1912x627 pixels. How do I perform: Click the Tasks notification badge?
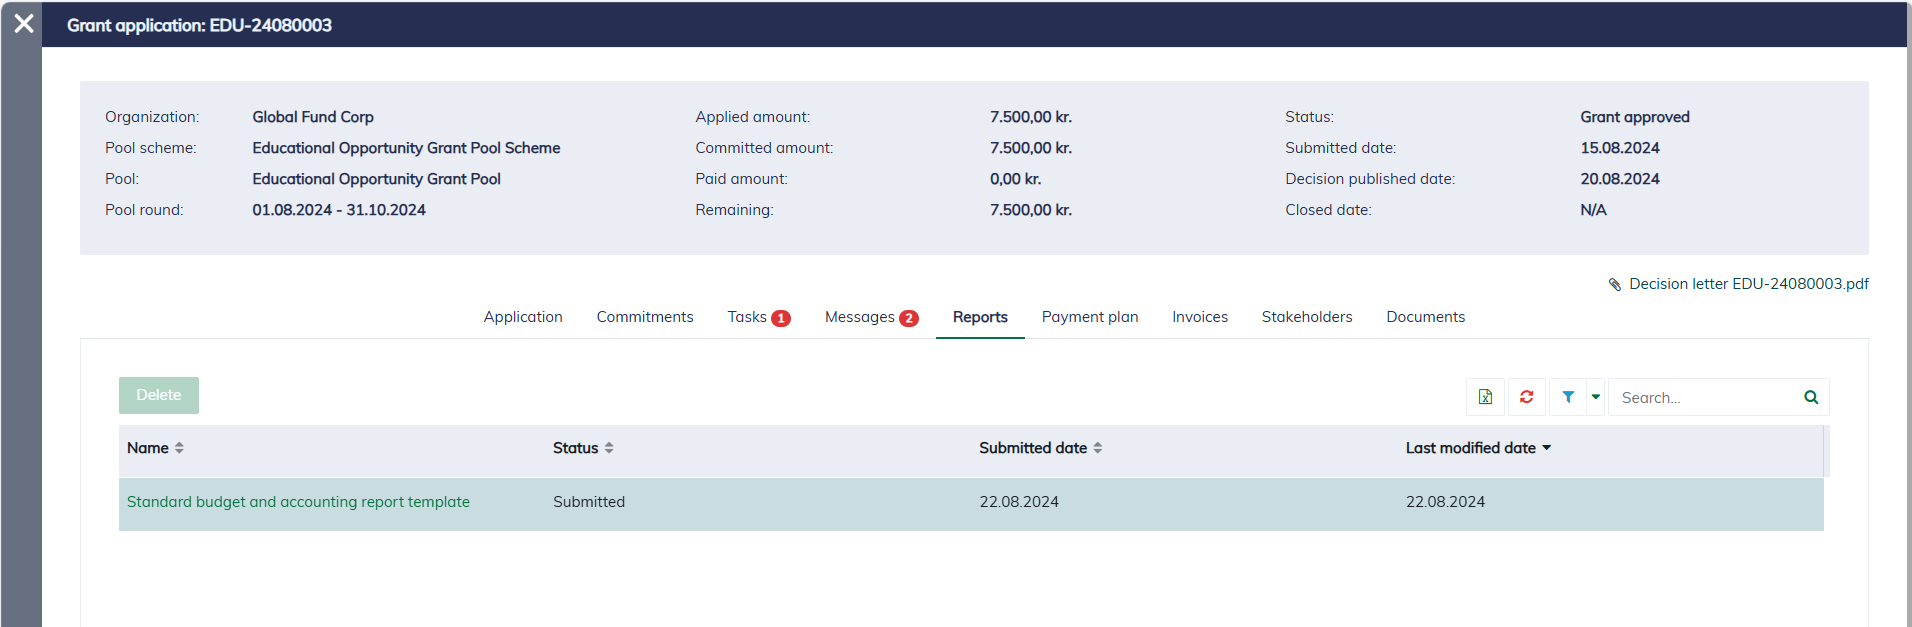click(x=781, y=318)
